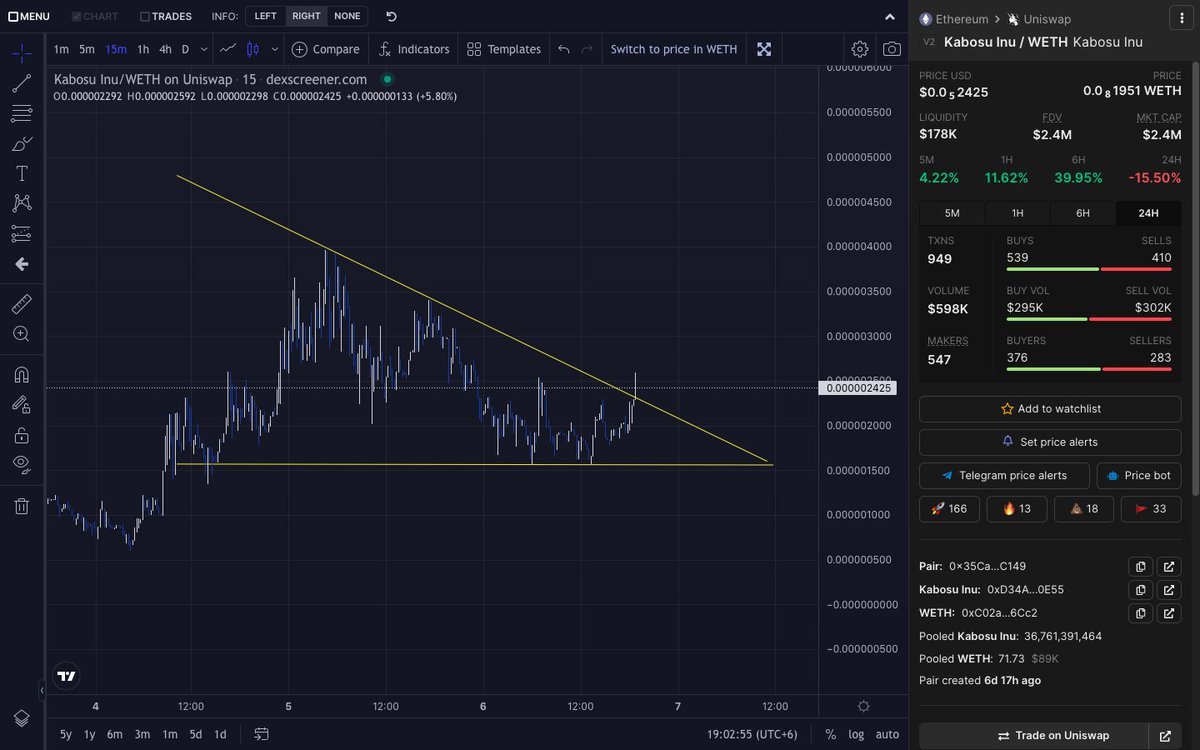This screenshot has height=750, width=1200.
Task: Click the back arrow icon tool
Action: click(x=21, y=264)
